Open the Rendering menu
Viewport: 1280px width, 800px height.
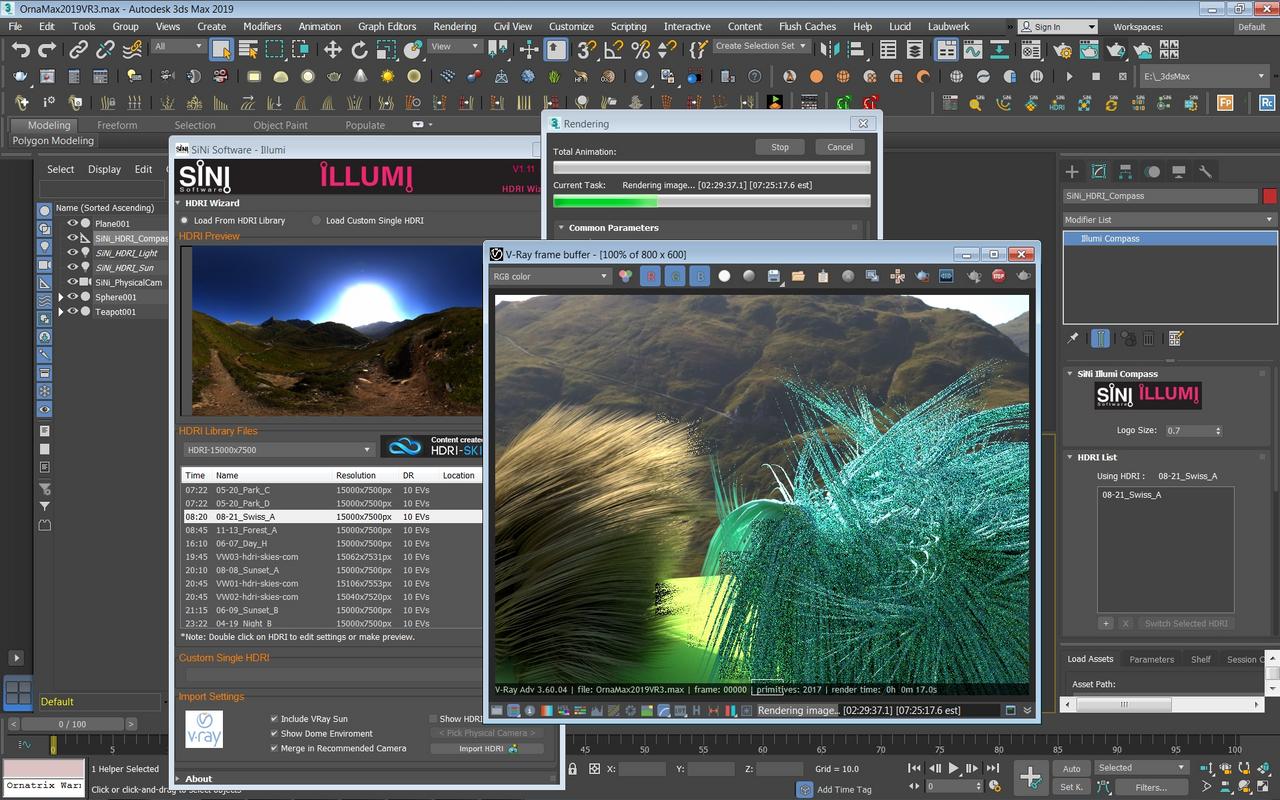click(x=455, y=26)
